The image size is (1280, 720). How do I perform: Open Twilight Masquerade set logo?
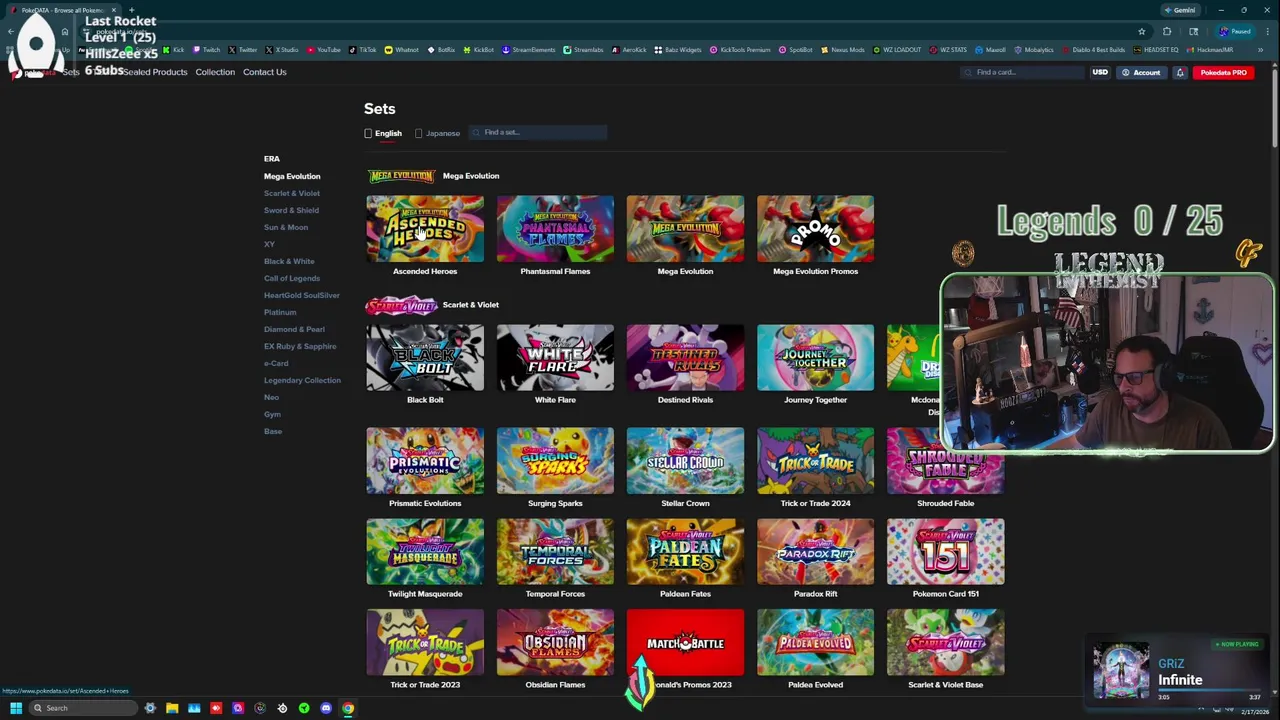(425, 552)
